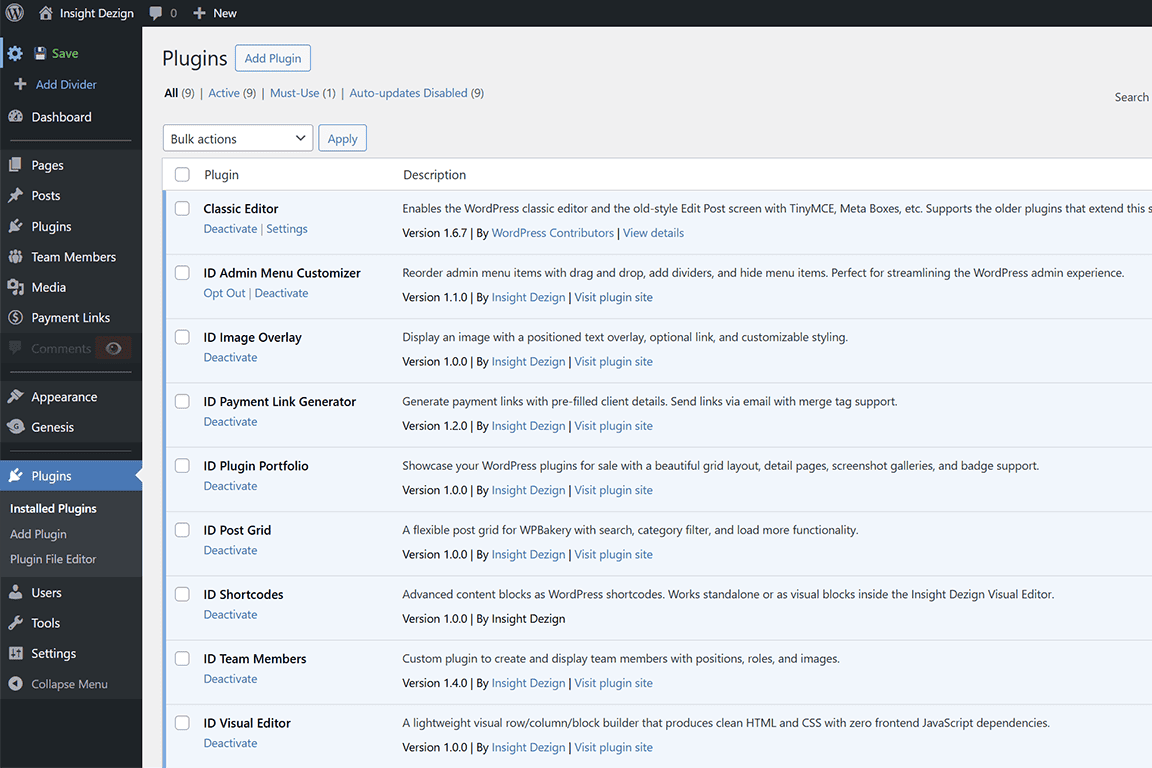Click Settings link under Classic Editor
The image size is (1152, 768).
[x=287, y=229]
